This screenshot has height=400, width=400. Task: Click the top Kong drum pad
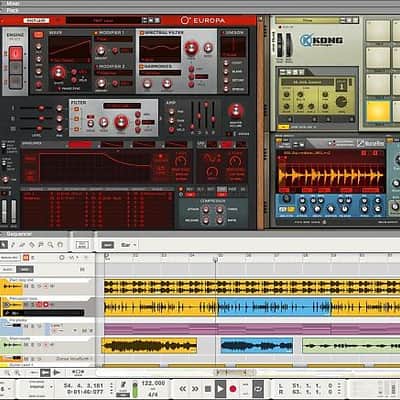[x=378, y=31]
